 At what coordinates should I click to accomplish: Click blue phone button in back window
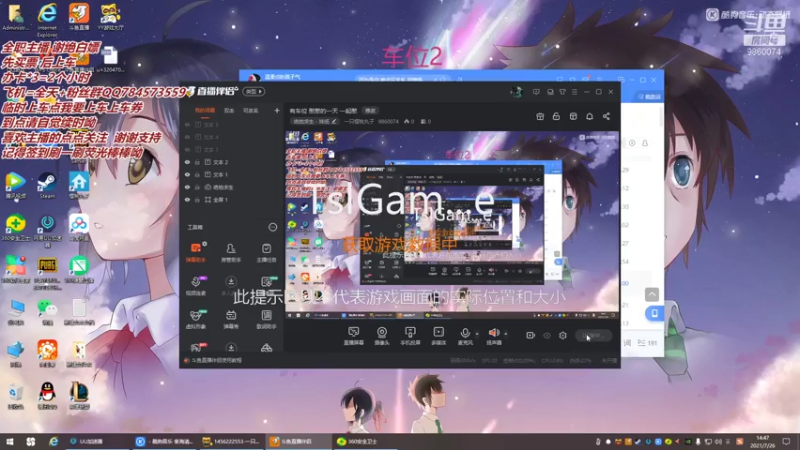[x=655, y=313]
